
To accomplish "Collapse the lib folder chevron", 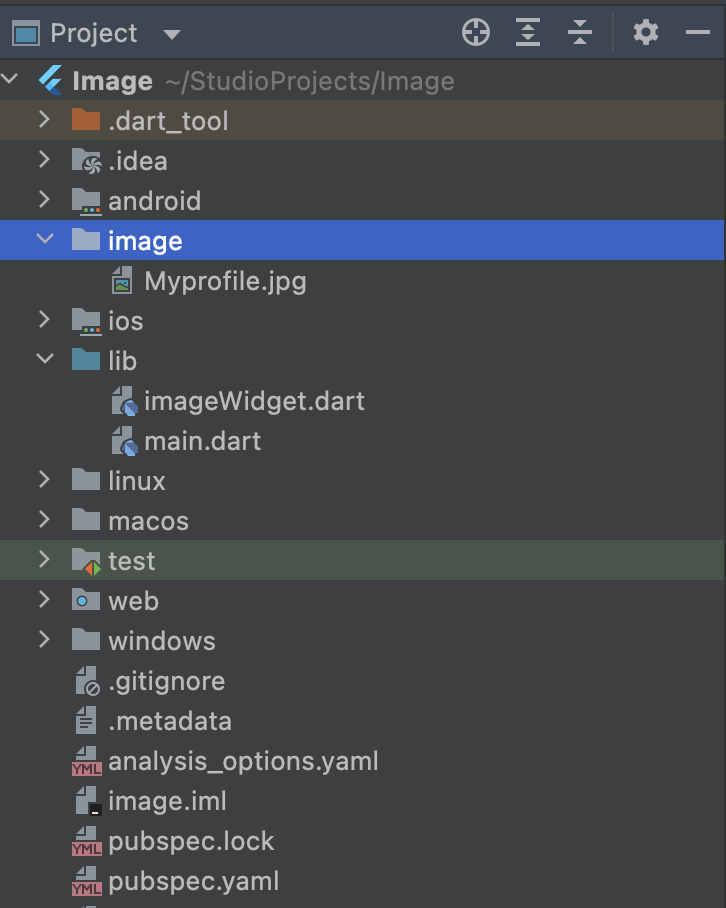I will point(45,359).
